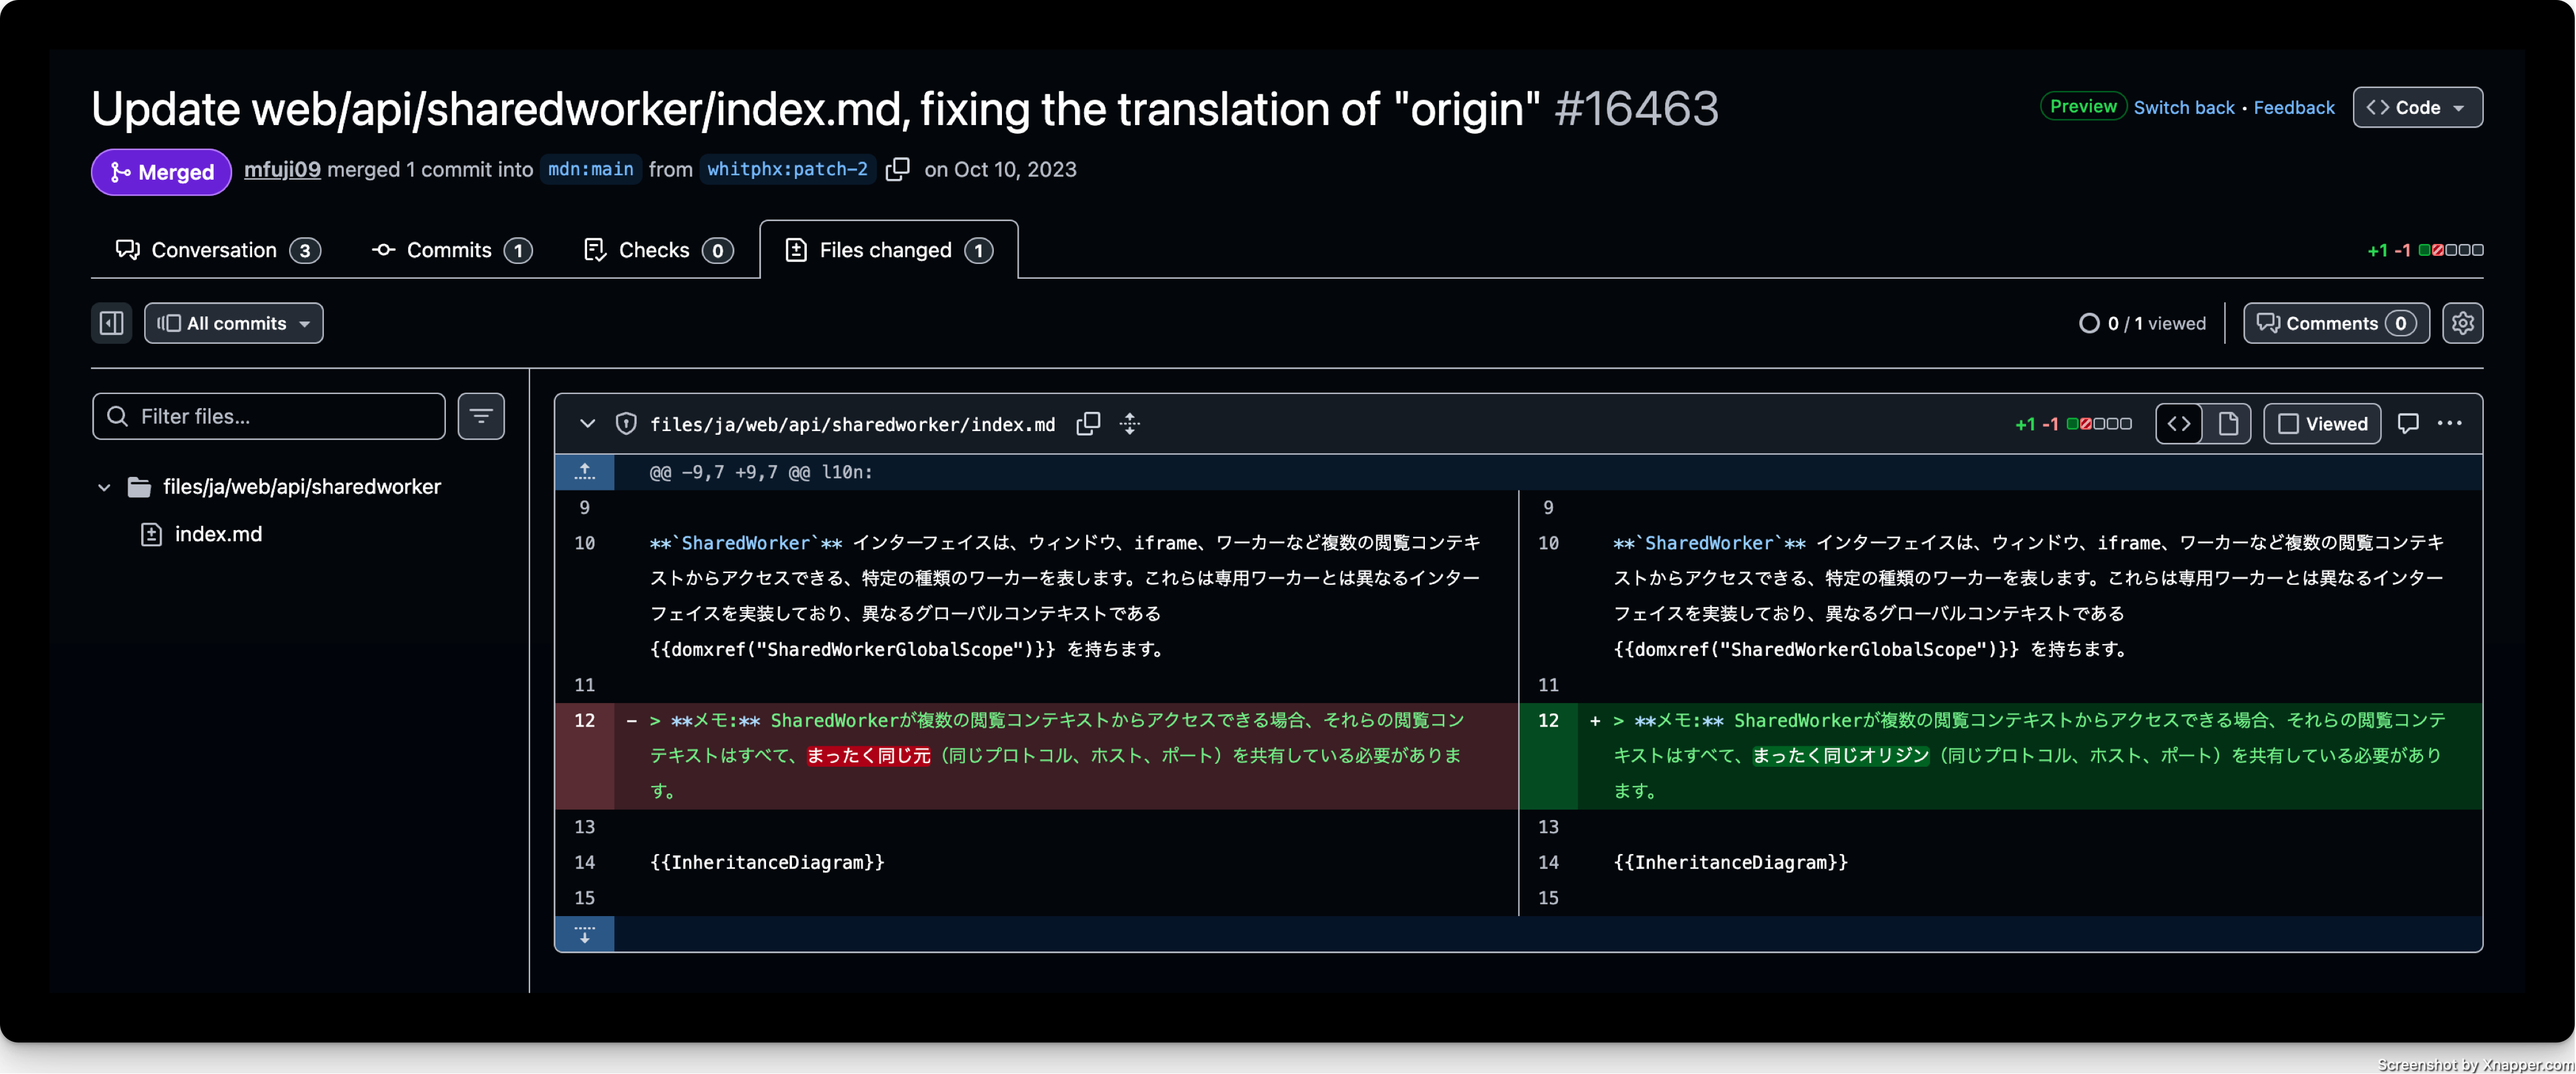Collapse the index.md file diff
Screen dimensions: 2576x1074
tap(588, 424)
